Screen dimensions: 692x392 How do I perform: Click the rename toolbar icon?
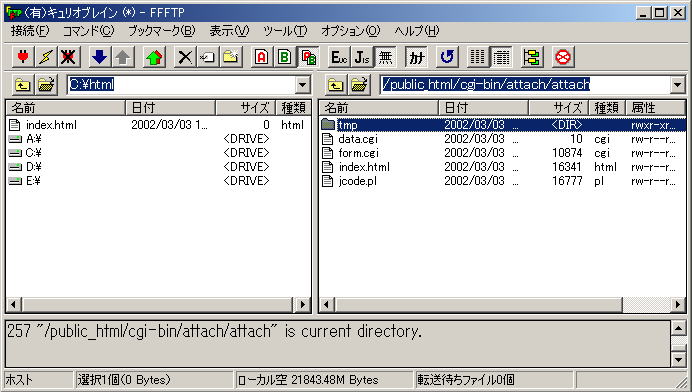pyautogui.click(x=208, y=57)
